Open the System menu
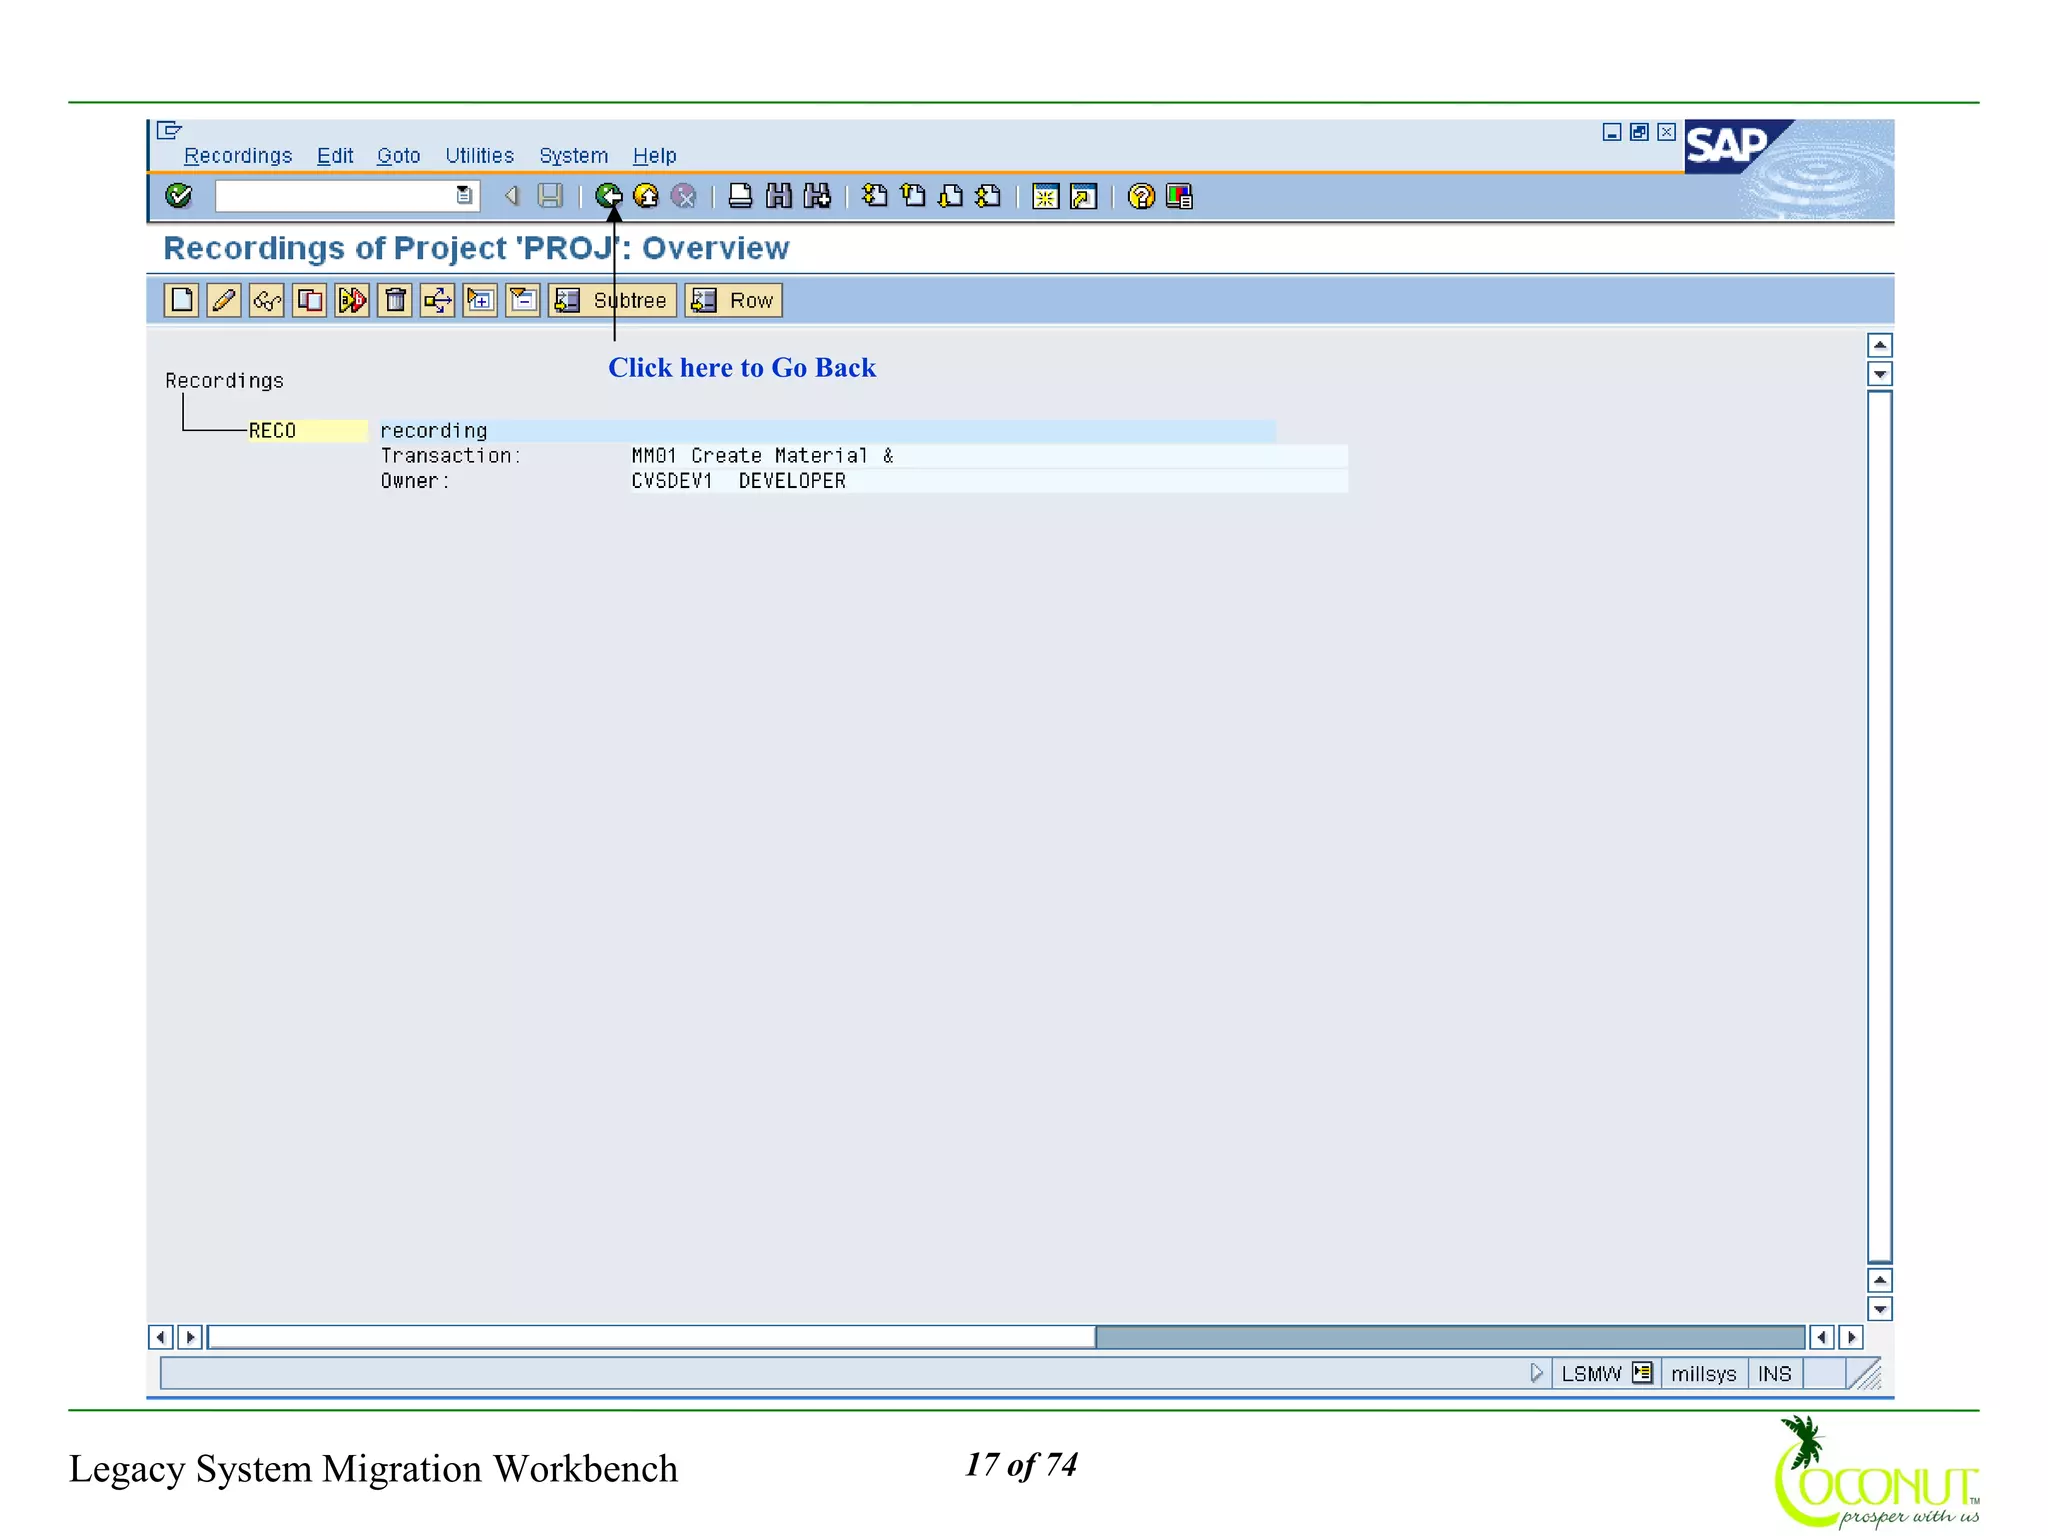The height and width of the screenshot is (1536, 2048). [x=573, y=156]
